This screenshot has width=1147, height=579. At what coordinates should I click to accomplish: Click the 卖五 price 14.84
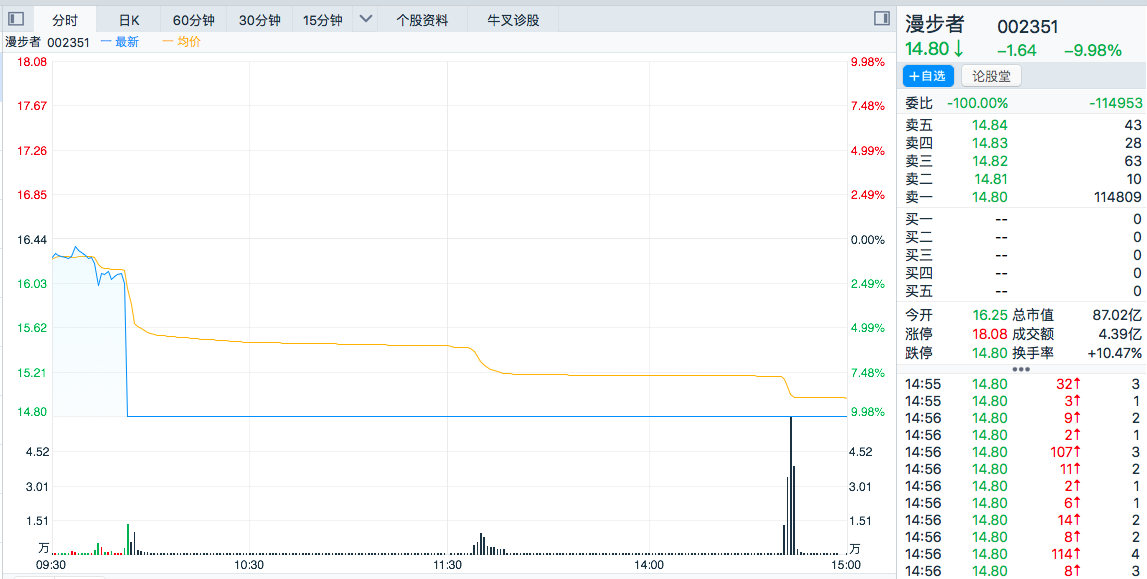click(x=989, y=125)
